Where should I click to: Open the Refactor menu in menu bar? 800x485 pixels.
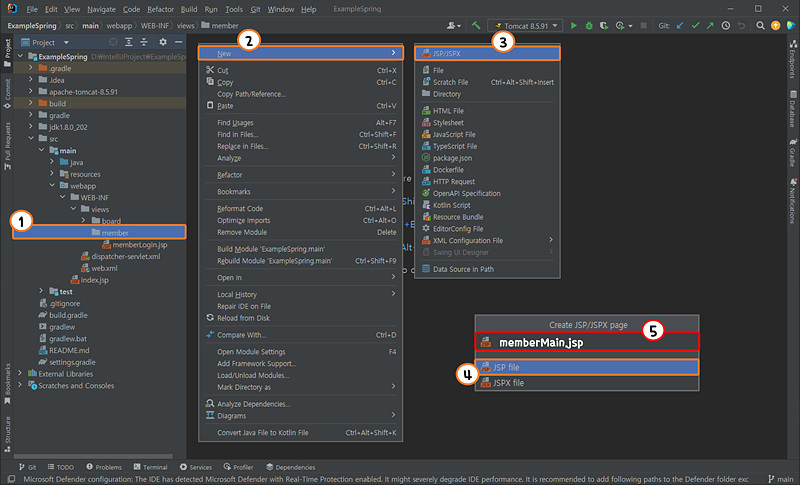pos(160,9)
